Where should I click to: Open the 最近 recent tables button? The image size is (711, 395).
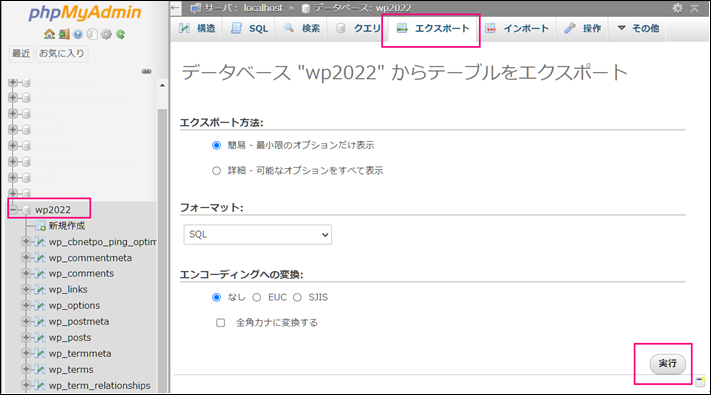pos(21,54)
